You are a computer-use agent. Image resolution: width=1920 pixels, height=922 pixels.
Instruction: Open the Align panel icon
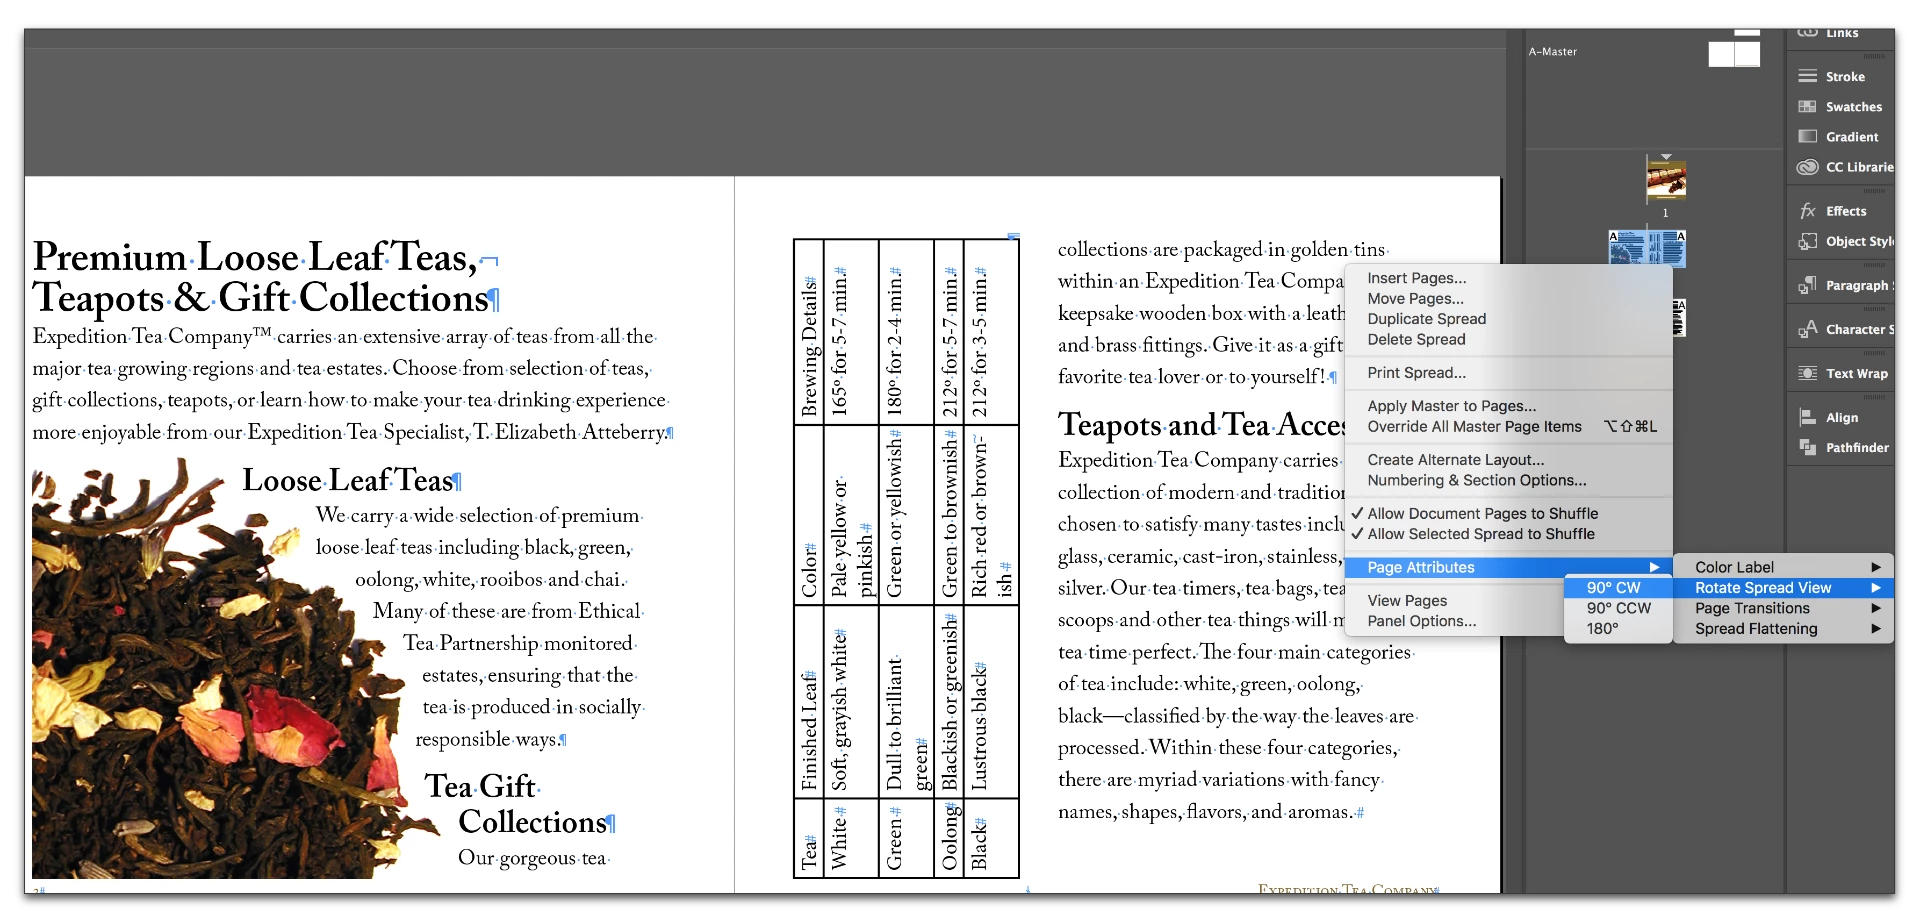[1807, 417]
